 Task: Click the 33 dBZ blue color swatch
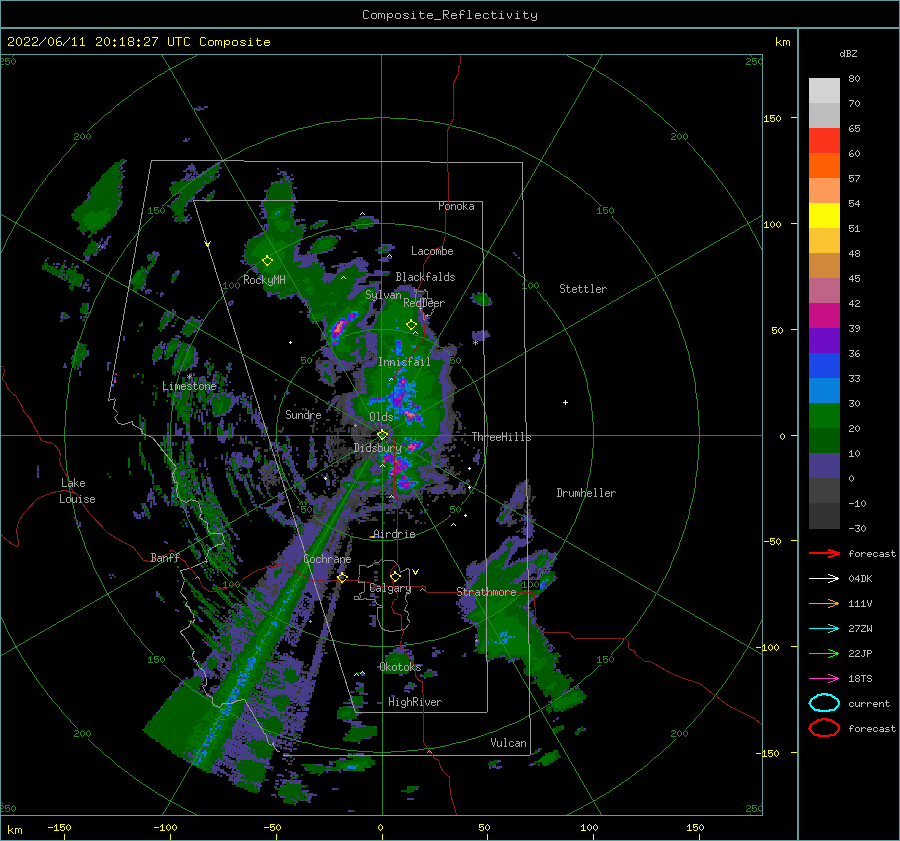[824, 365]
